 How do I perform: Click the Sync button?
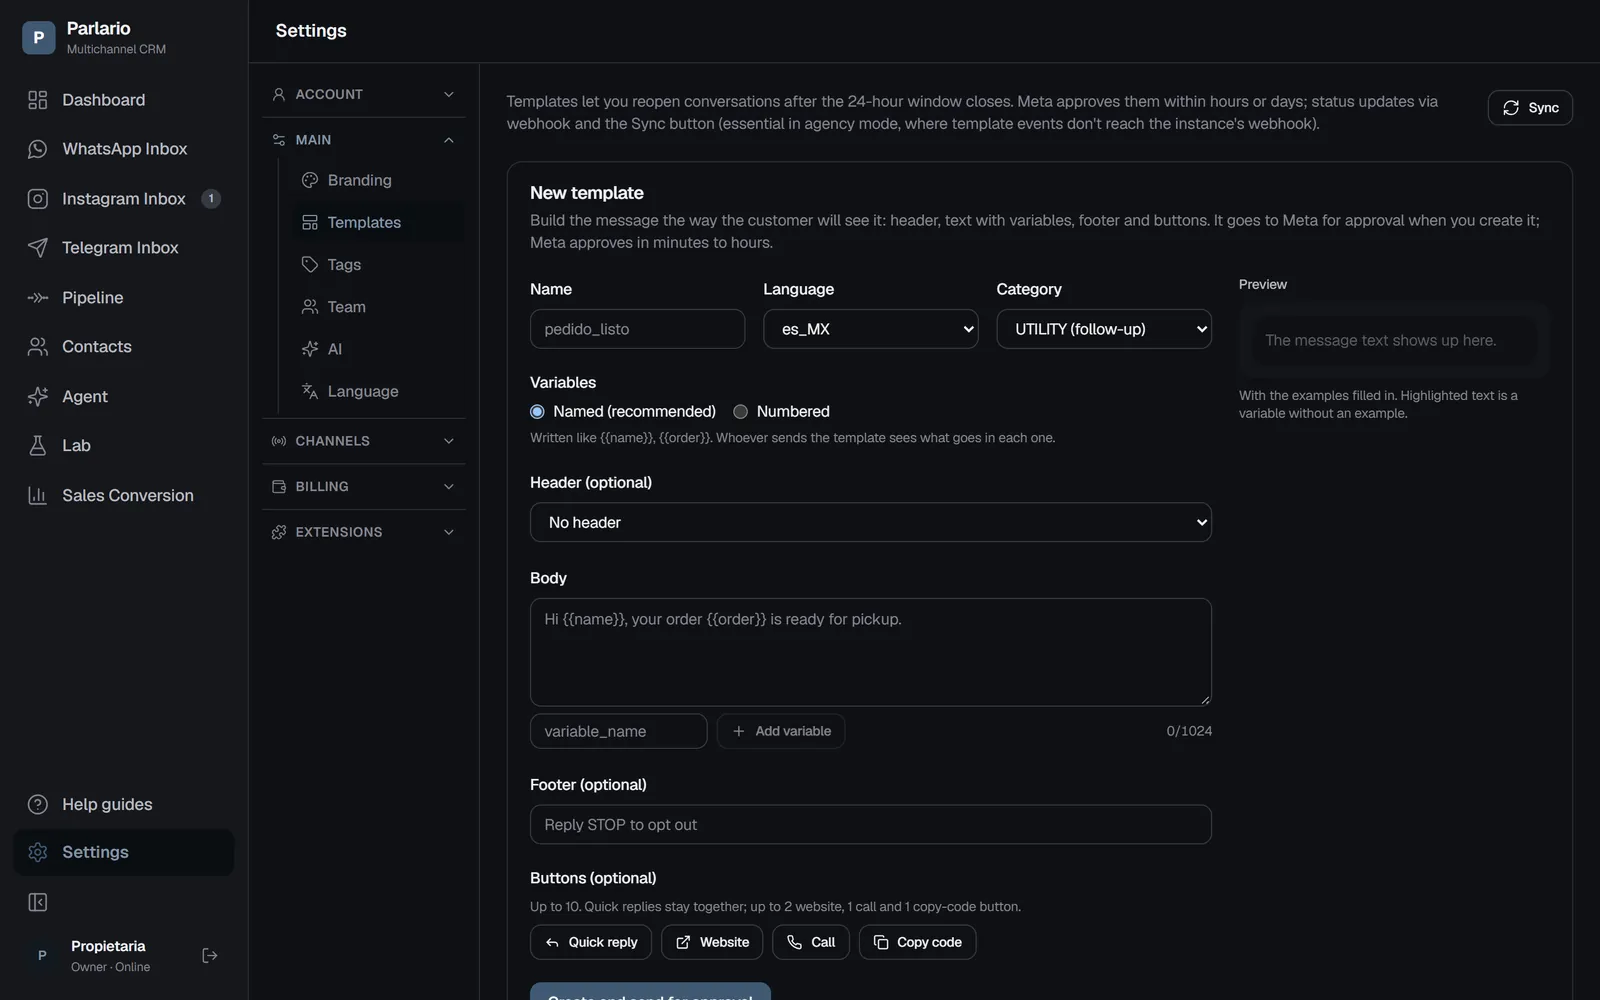coord(1530,108)
